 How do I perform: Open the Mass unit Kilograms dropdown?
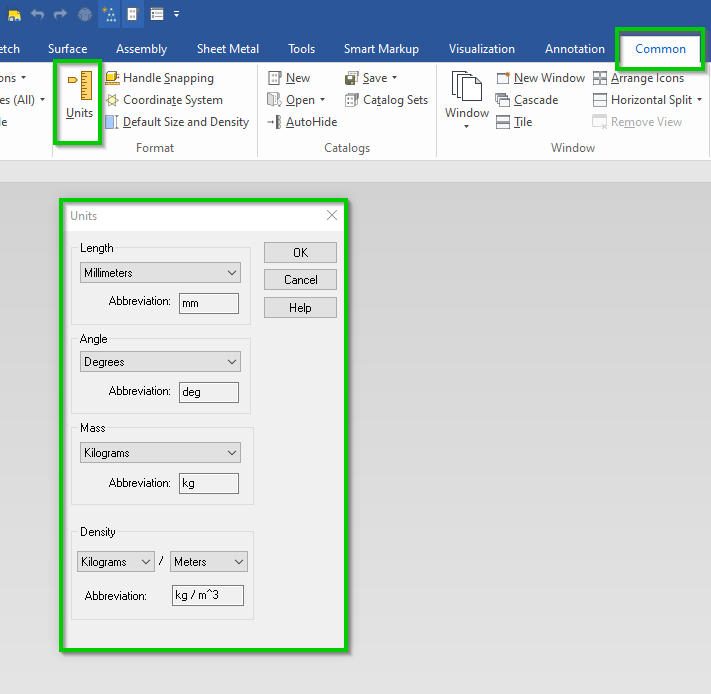pos(161,453)
